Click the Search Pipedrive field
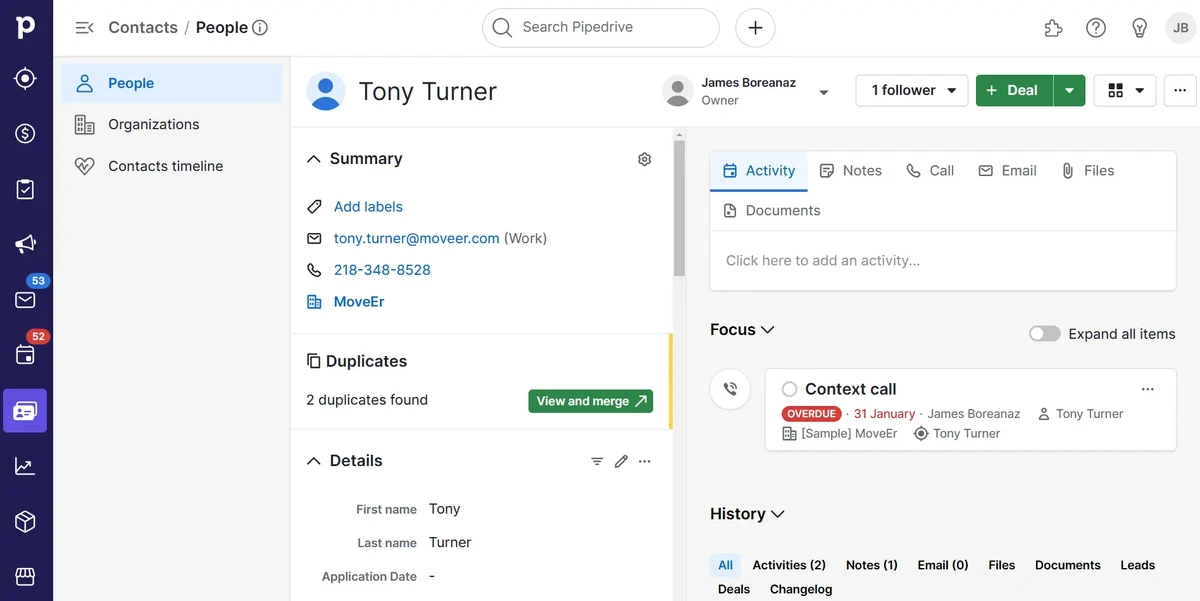Screen dimensions: 1200x601 tap(601, 28)
